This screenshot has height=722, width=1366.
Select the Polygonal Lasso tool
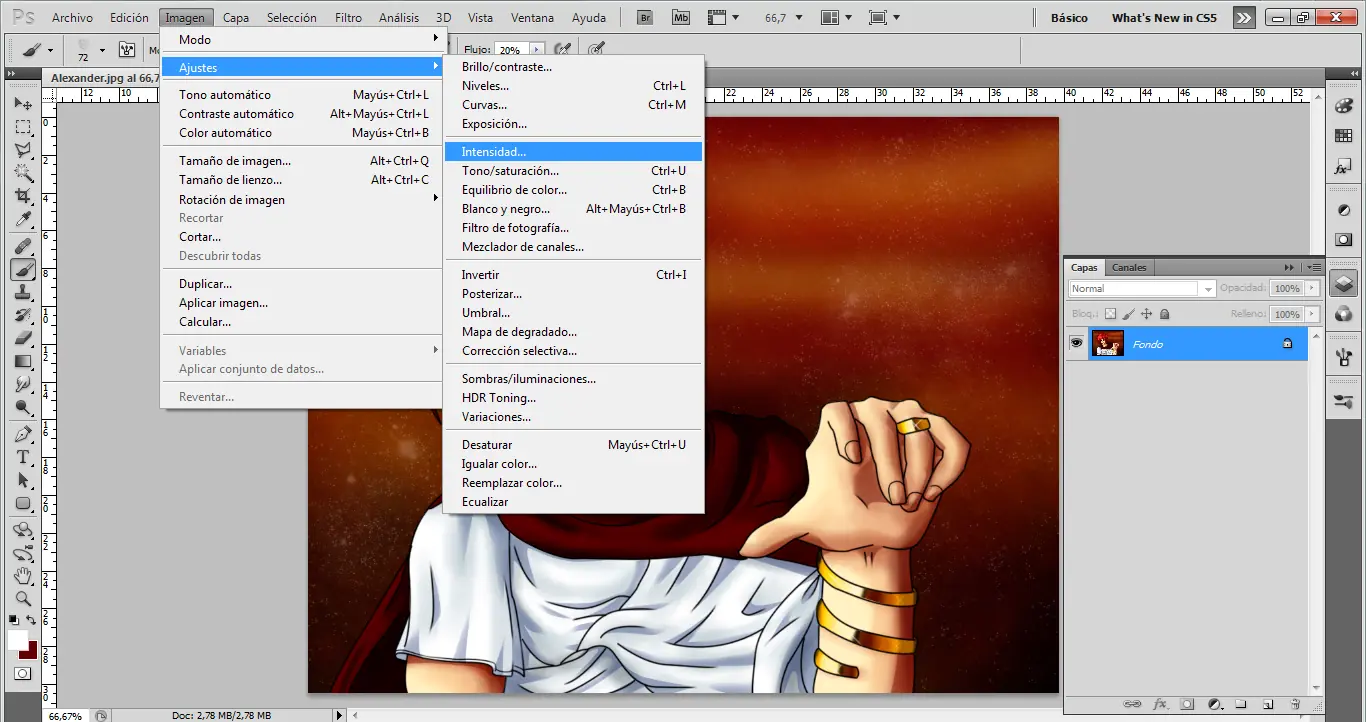pyautogui.click(x=23, y=150)
